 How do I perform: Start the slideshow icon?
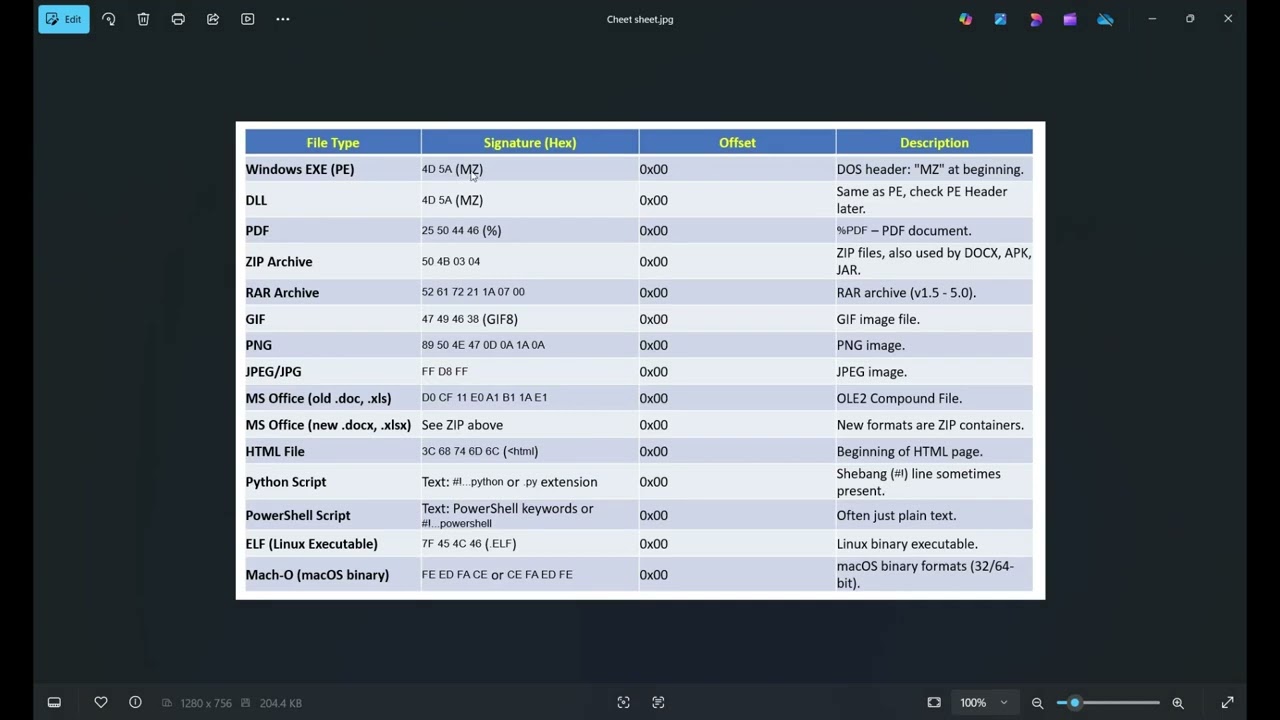pos(248,19)
